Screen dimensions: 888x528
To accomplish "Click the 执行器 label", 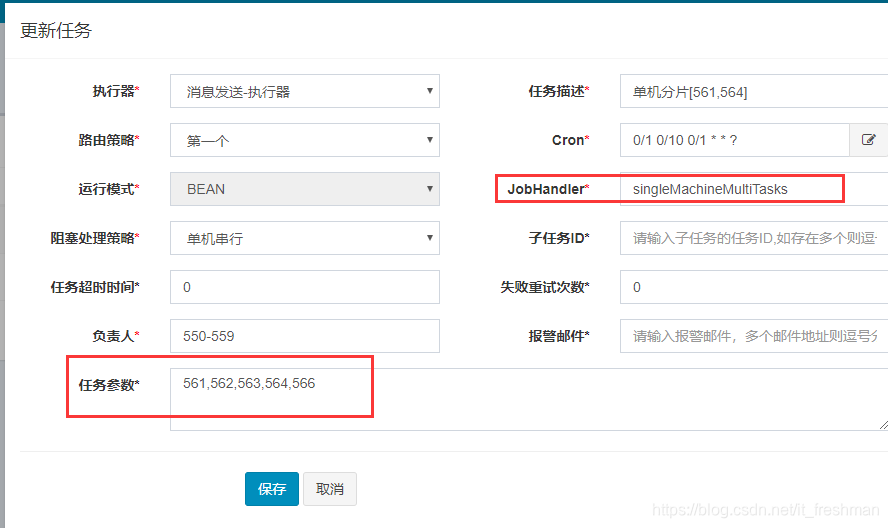I will coord(116,91).
